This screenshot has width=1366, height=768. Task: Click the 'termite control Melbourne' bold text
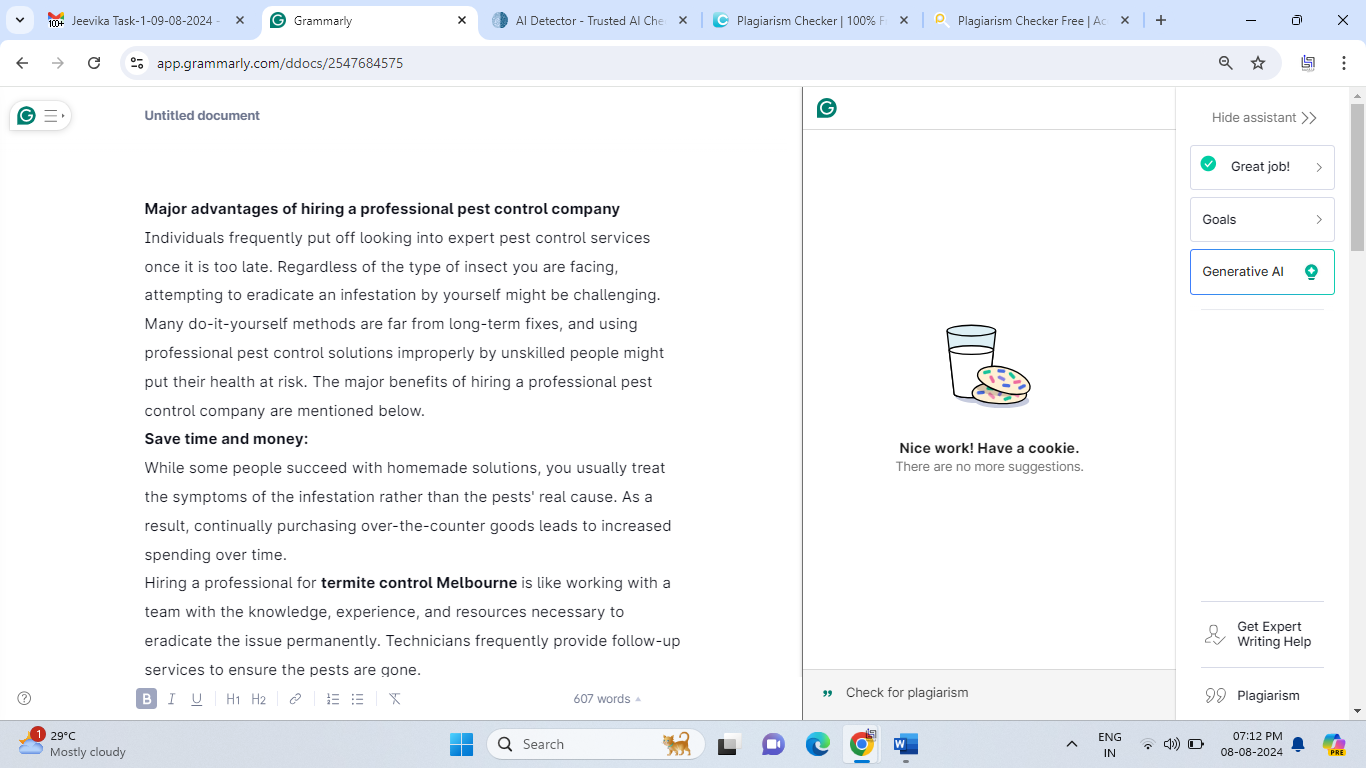pos(419,583)
